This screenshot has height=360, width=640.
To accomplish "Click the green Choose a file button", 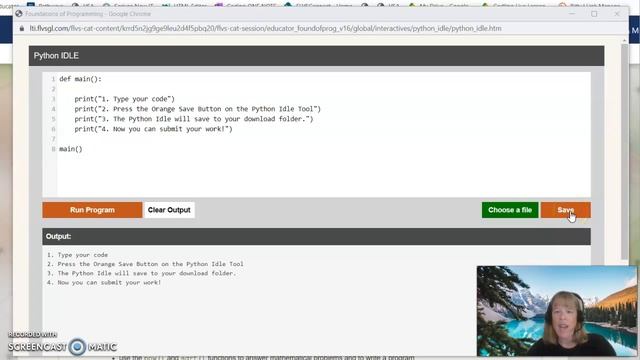I will click(510, 210).
